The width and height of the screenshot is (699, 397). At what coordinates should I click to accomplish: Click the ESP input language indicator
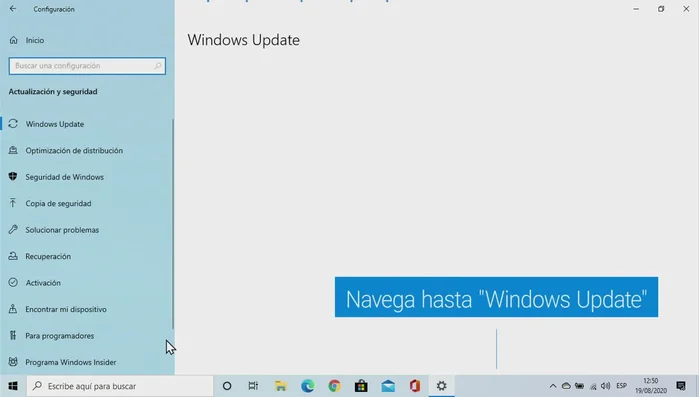pos(621,386)
